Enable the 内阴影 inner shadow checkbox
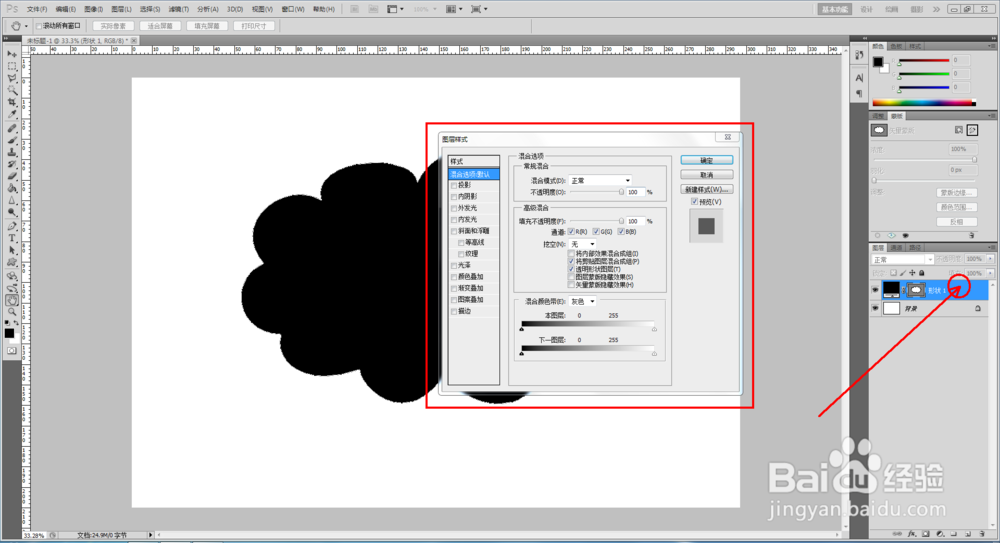Viewport: 1000px width, 543px height. pyautogui.click(x=454, y=197)
